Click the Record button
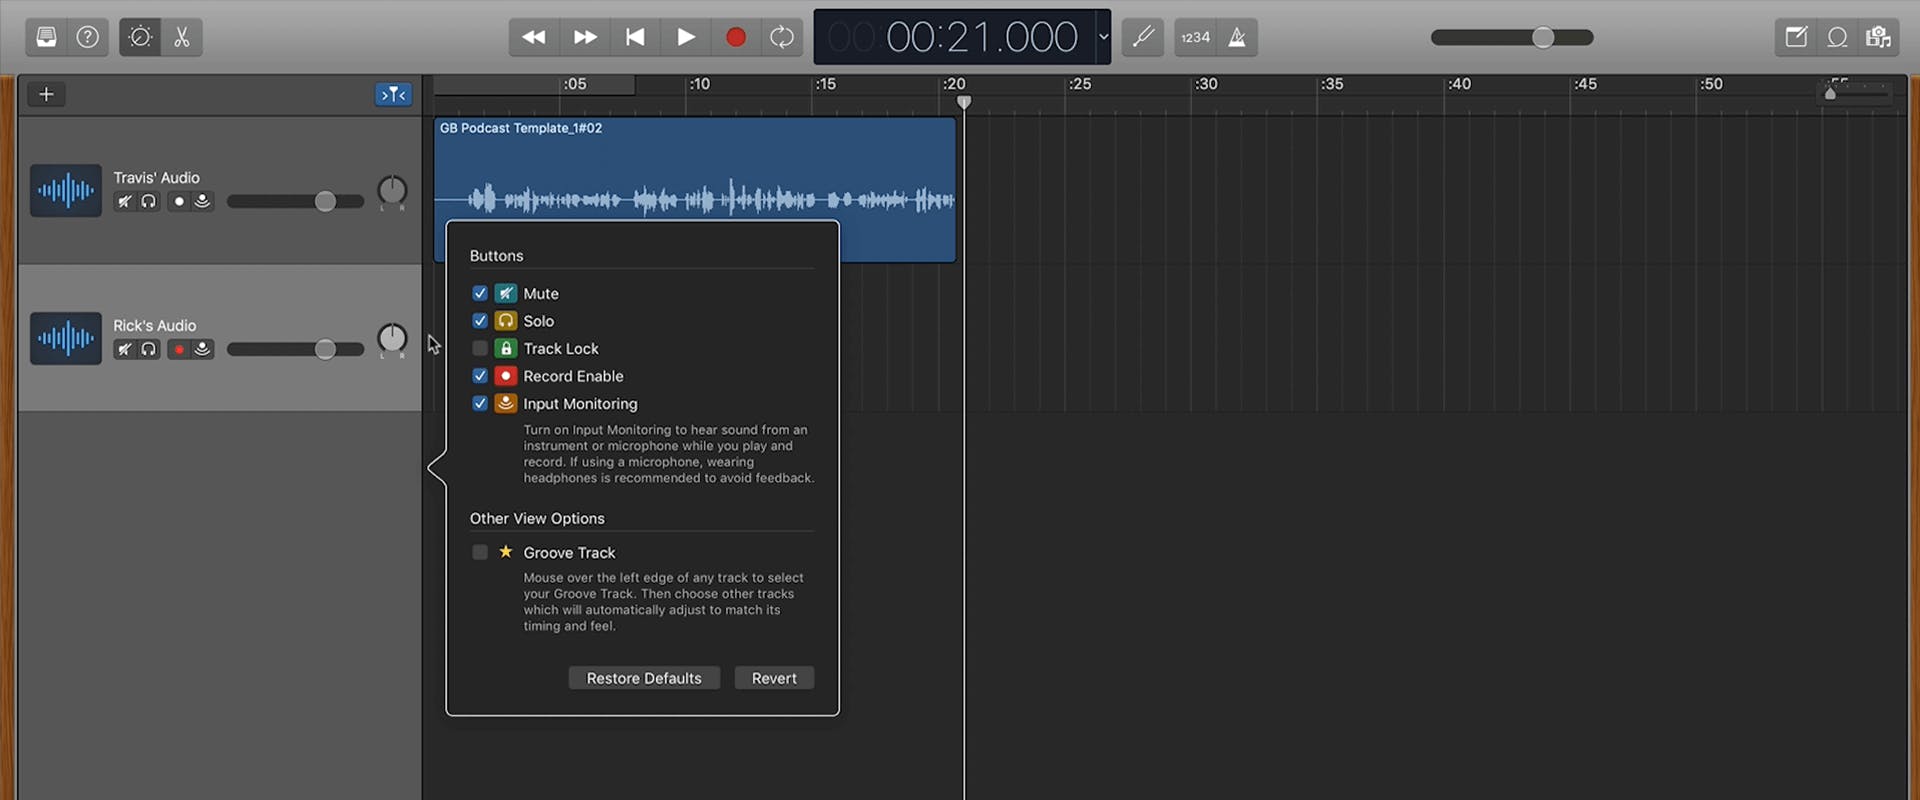This screenshot has width=1920, height=800. [x=735, y=37]
